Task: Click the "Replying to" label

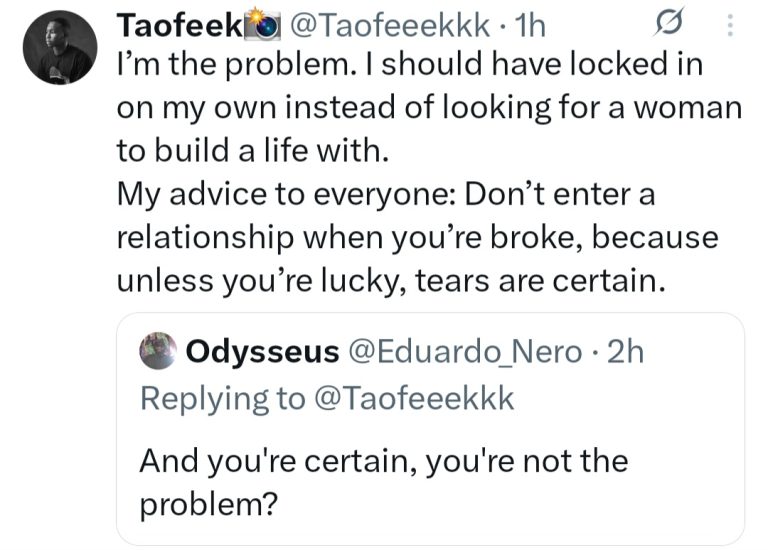Action: click(x=222, y=397)
